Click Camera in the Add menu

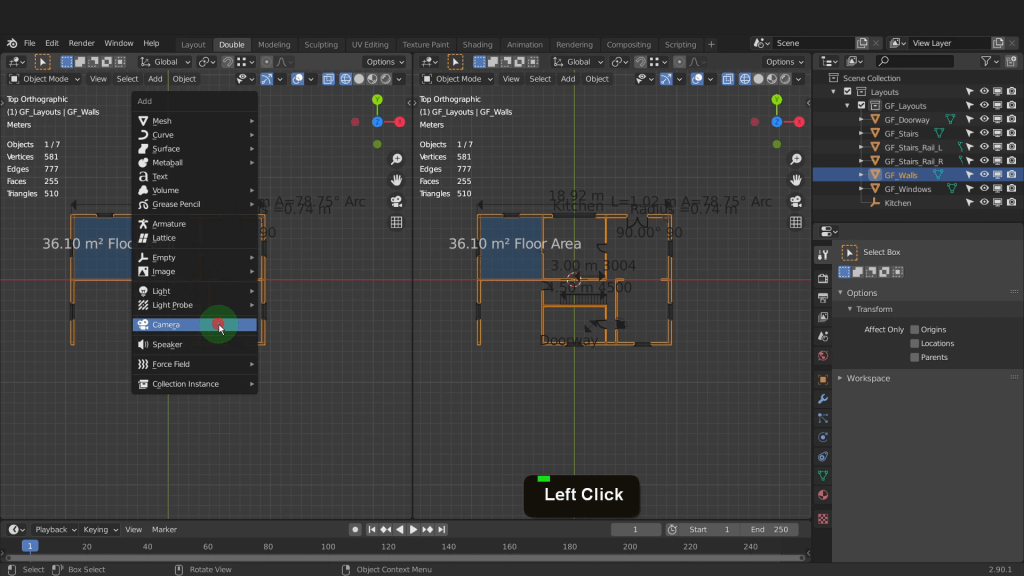(166, 325)
